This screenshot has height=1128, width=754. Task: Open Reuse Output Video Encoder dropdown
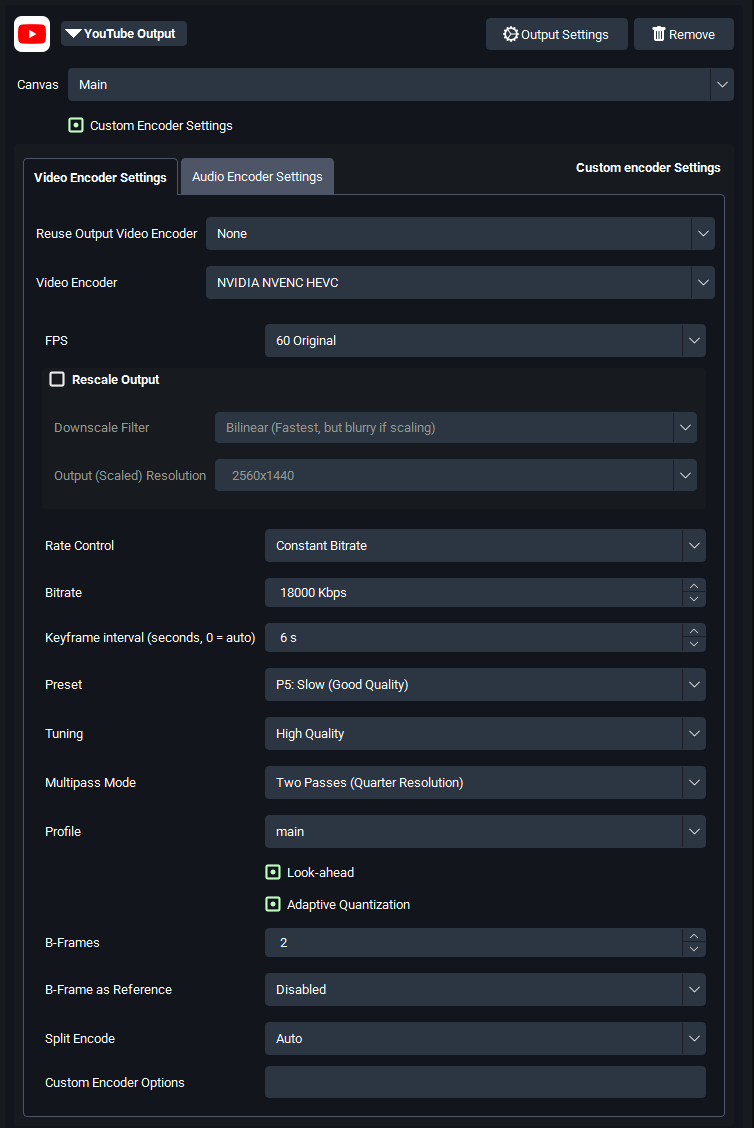point(460,234)
